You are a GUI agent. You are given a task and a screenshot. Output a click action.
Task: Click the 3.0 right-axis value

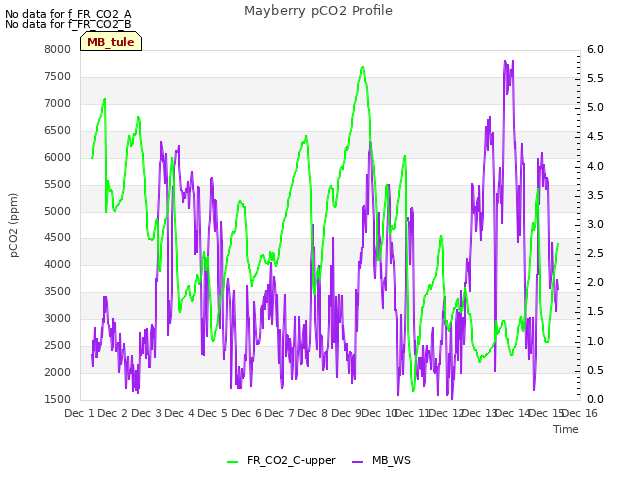[595, 224]
